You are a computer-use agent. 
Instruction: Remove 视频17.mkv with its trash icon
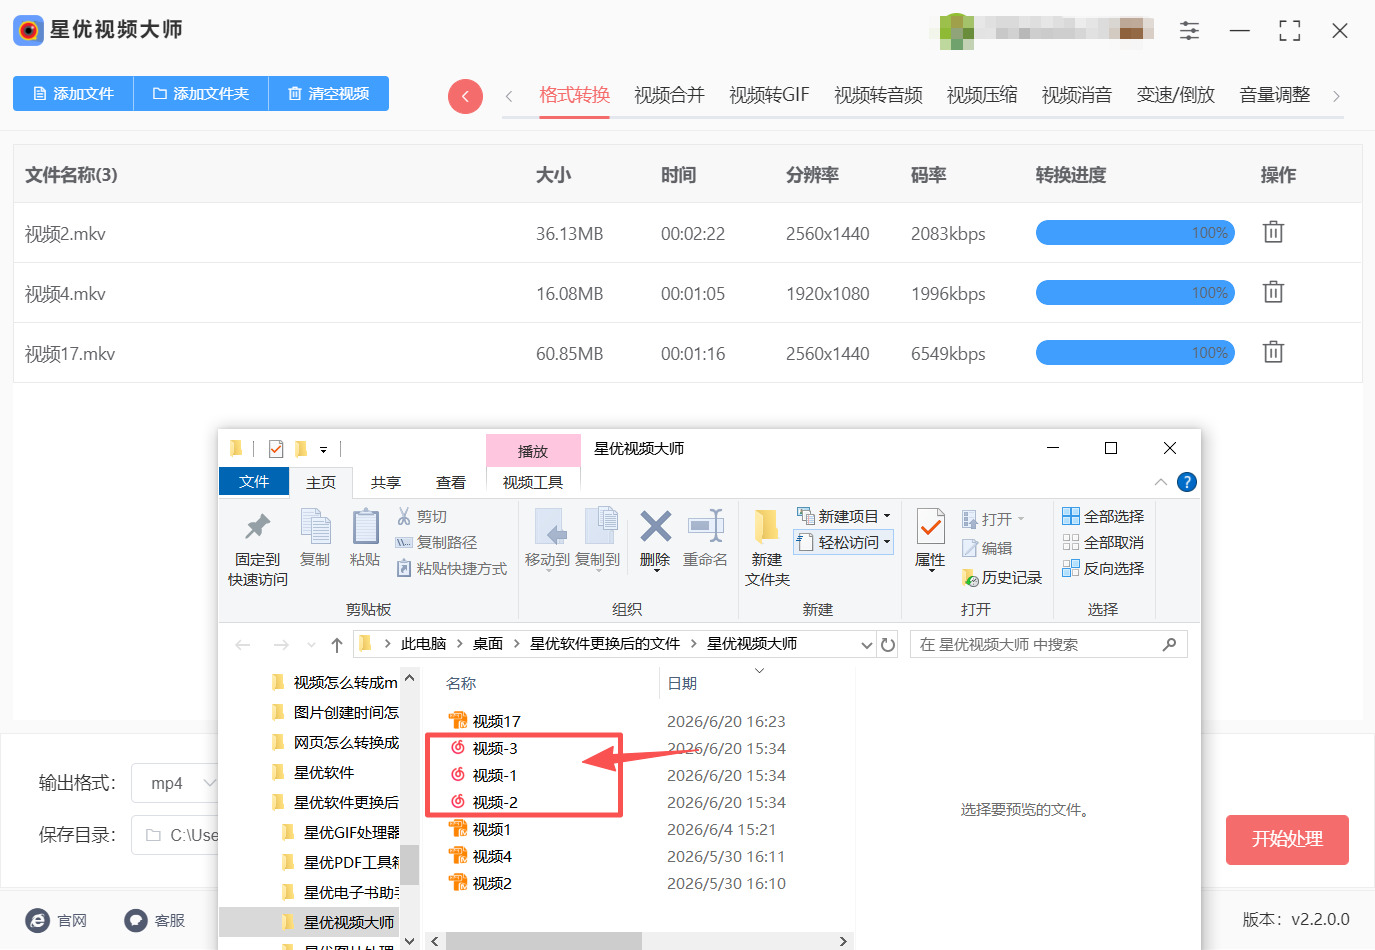coord(1273,352)
